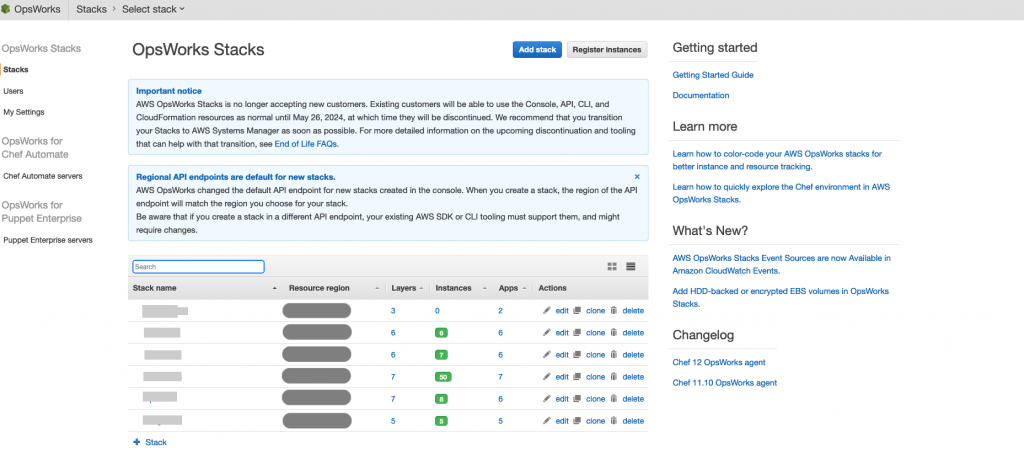Click delete in row with 5 instances
This screenshot has height=454, width=1024.
[633, 421]
